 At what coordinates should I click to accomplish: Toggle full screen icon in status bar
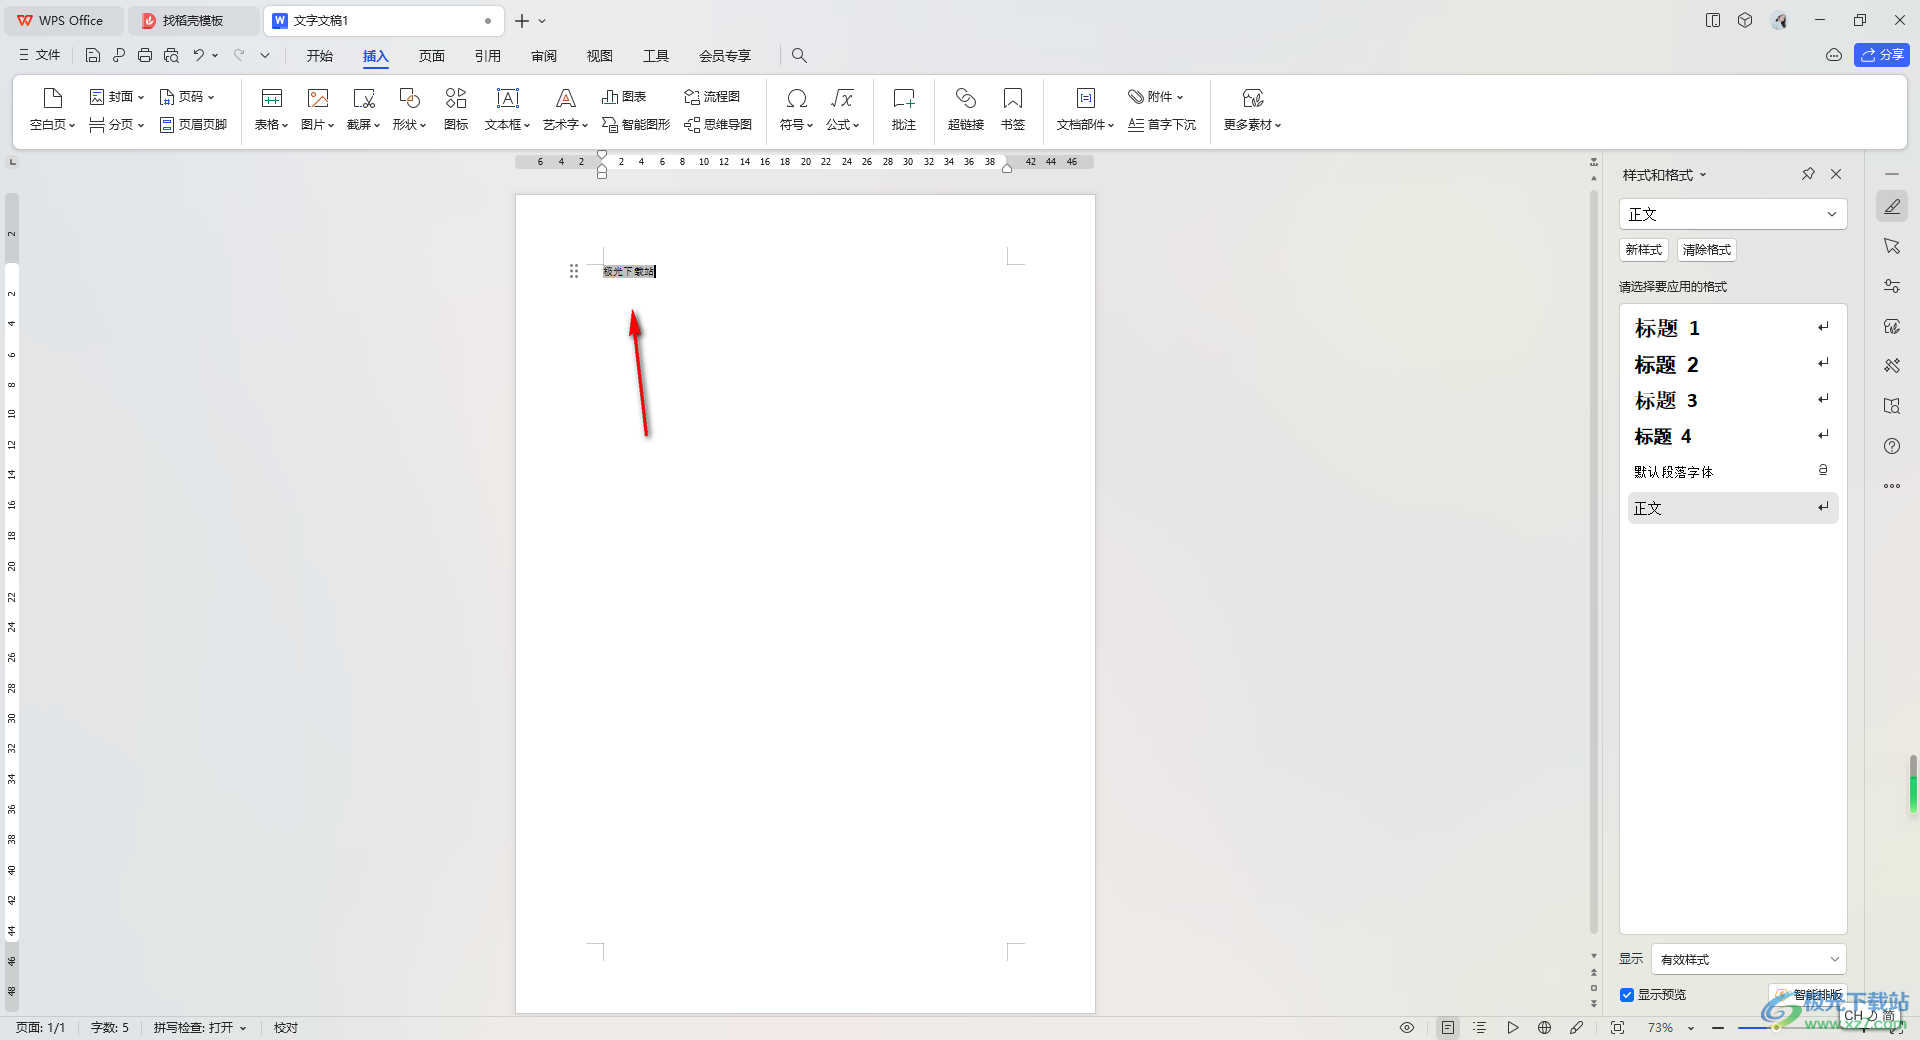(1617, 1028)
